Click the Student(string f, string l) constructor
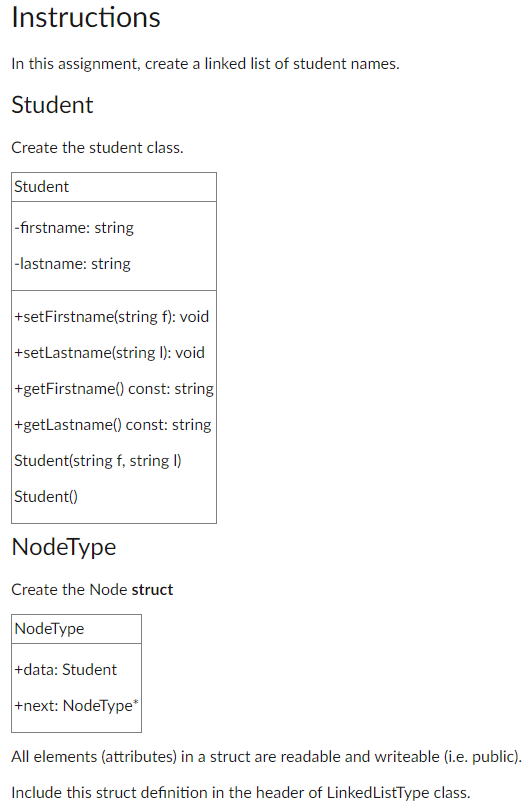 pos(98,461)
